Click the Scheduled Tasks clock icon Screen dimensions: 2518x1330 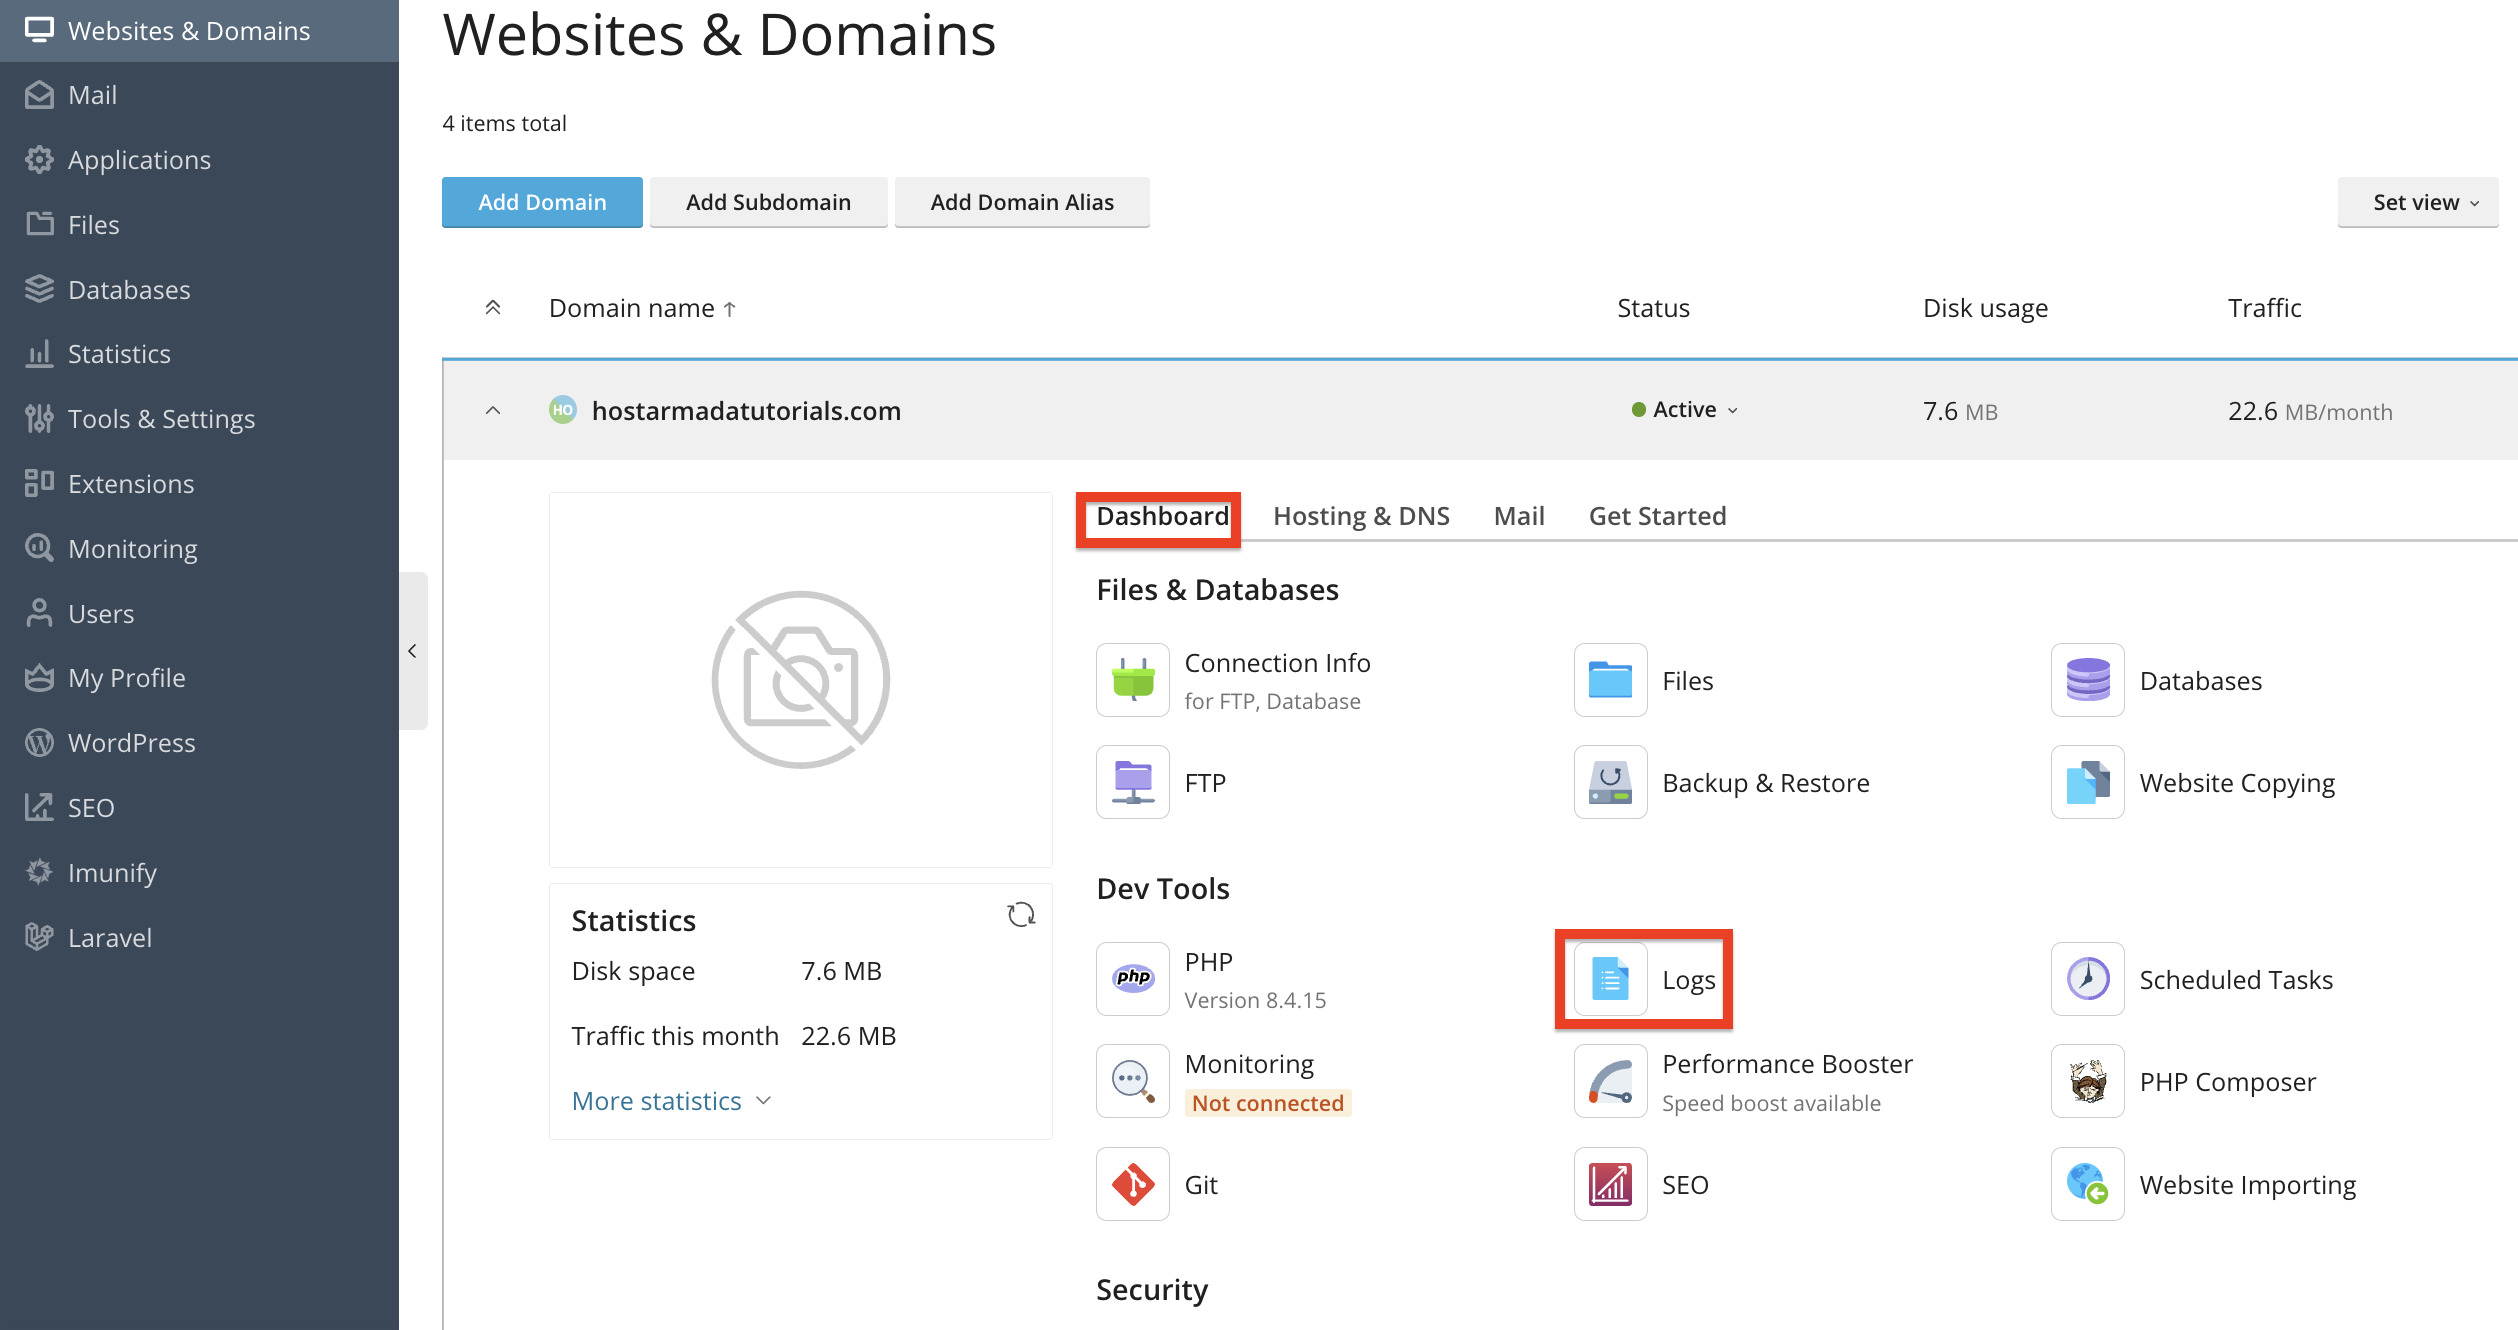coord(2087,979)
